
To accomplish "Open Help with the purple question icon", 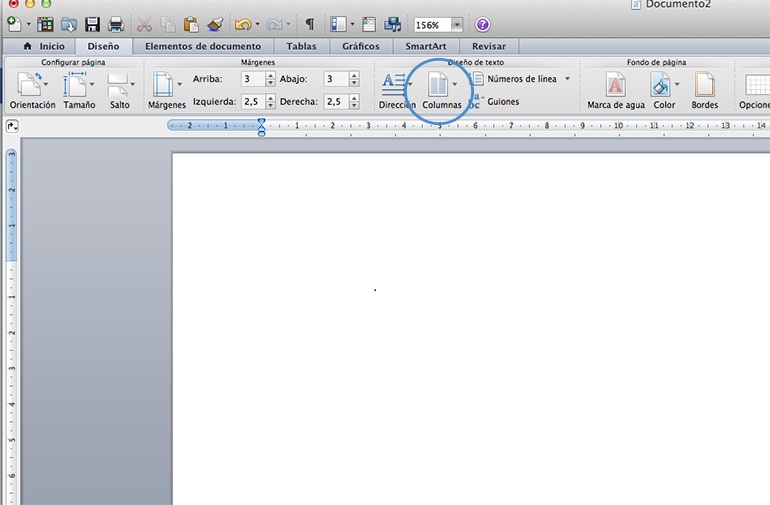I will (x=483, y=24).
